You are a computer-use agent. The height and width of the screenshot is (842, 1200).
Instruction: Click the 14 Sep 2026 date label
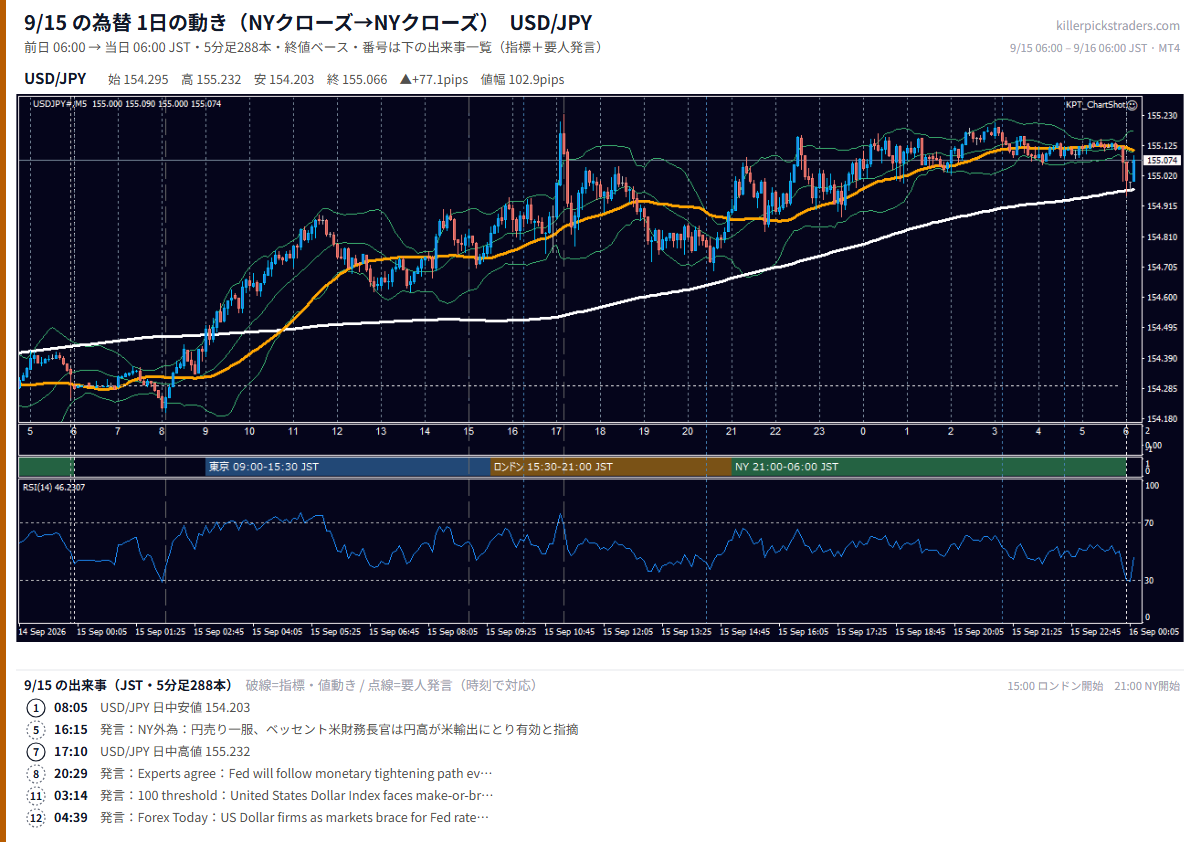pos(41,632)
